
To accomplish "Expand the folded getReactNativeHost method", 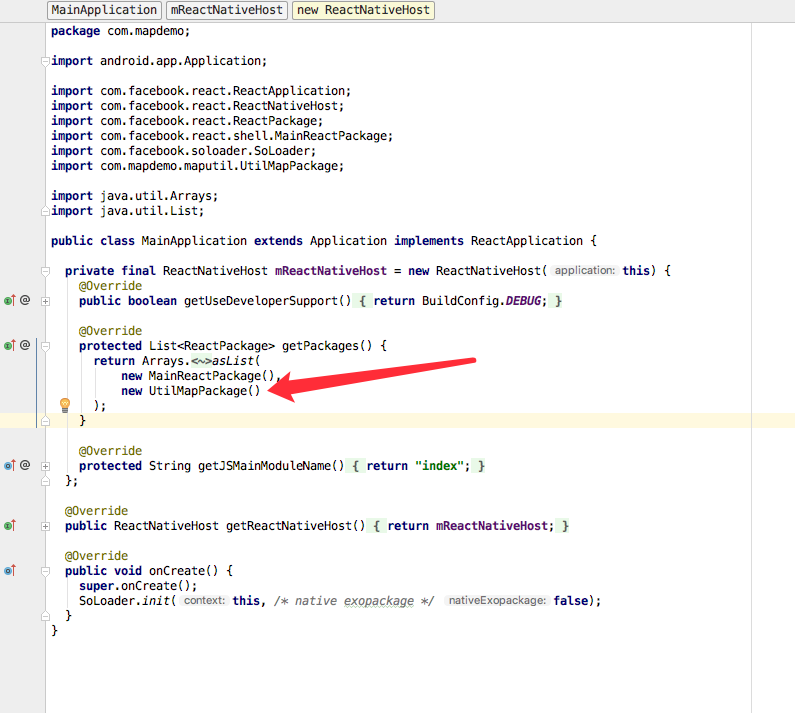I will [45, 526].
